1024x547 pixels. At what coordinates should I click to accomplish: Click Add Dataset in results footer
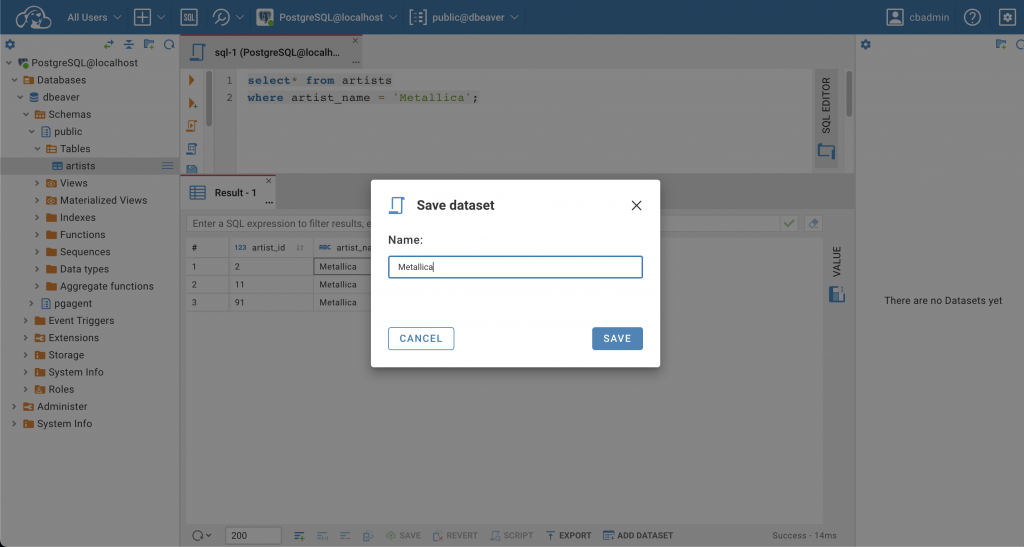click(638, 535)
